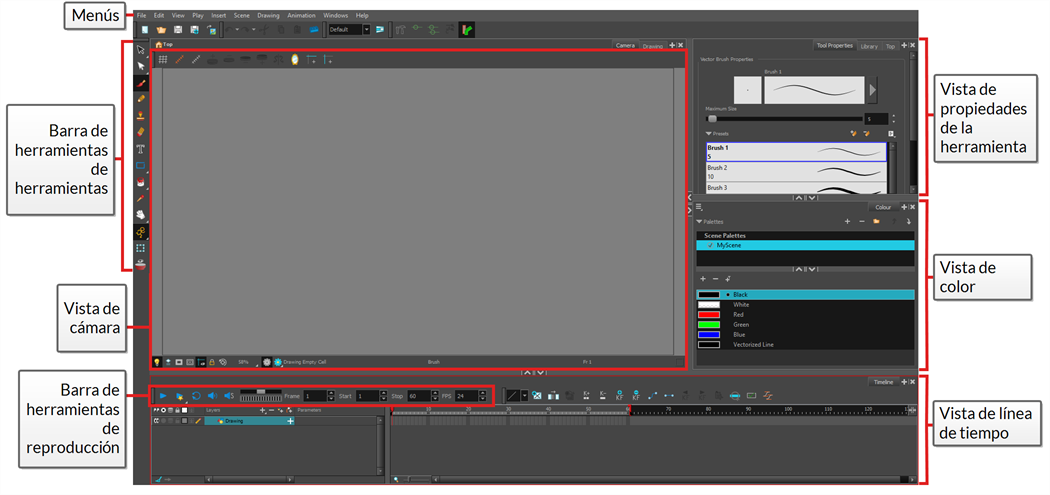Switch to the Library tab
The height and width of the screenshot is (495, 1050).
click(869, 46)
